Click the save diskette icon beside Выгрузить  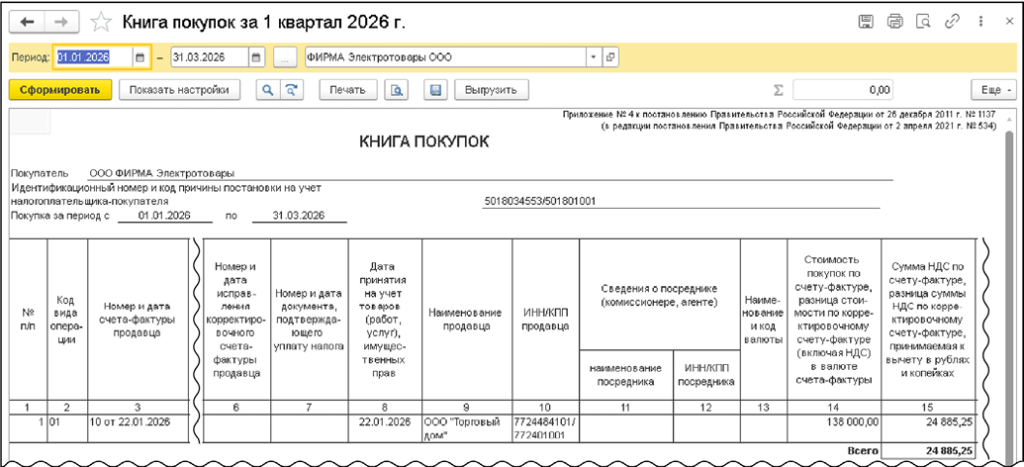click(x=435, y=90)
